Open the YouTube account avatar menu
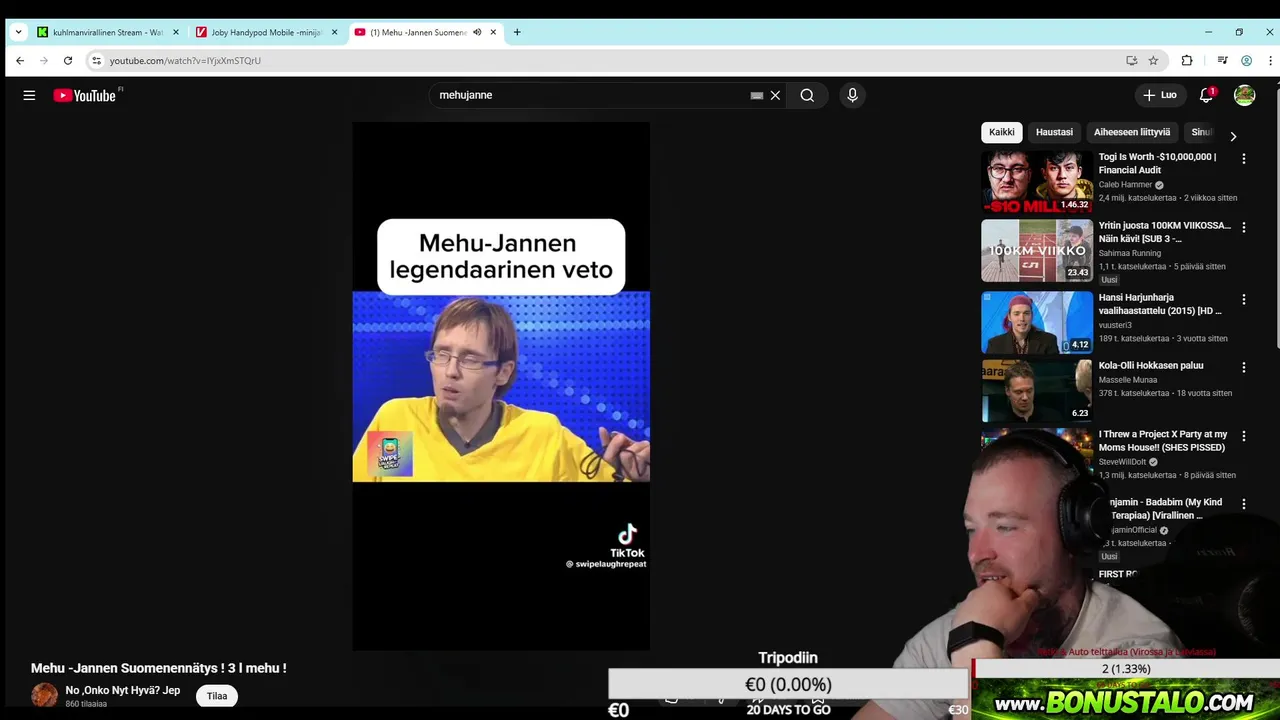The height and width of the screenshot is (720, 1280). click(x=1244, y=95)
